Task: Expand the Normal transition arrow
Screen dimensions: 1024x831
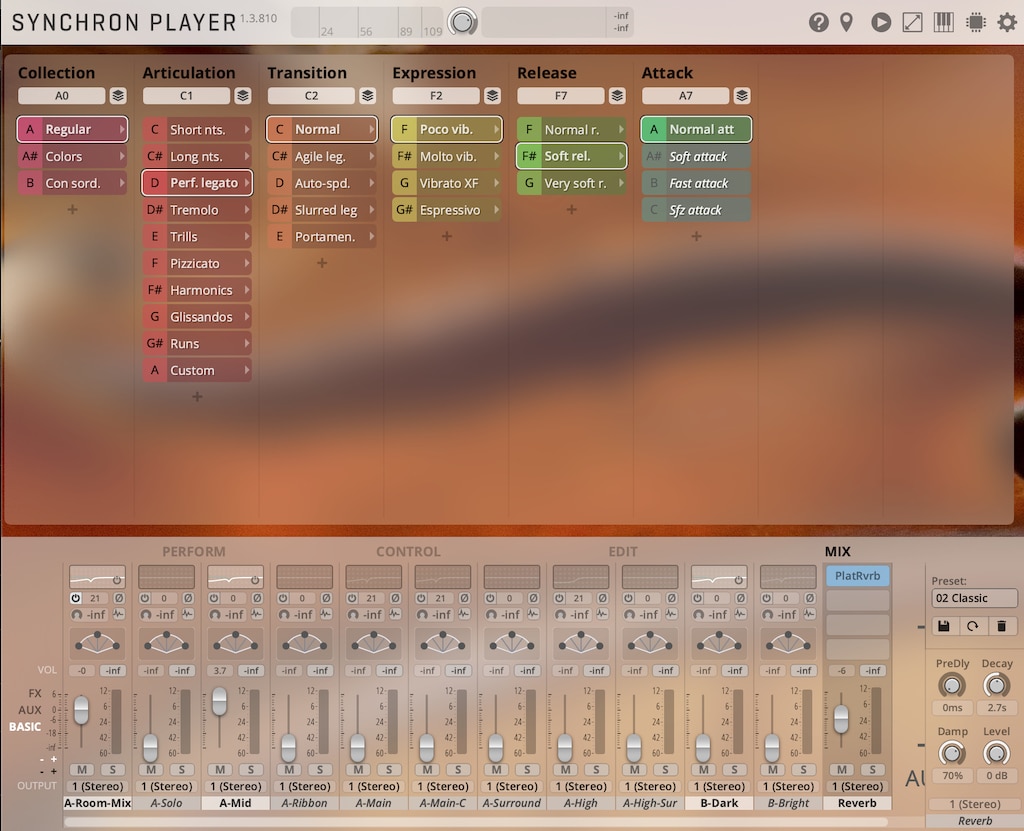Action: 372,129
